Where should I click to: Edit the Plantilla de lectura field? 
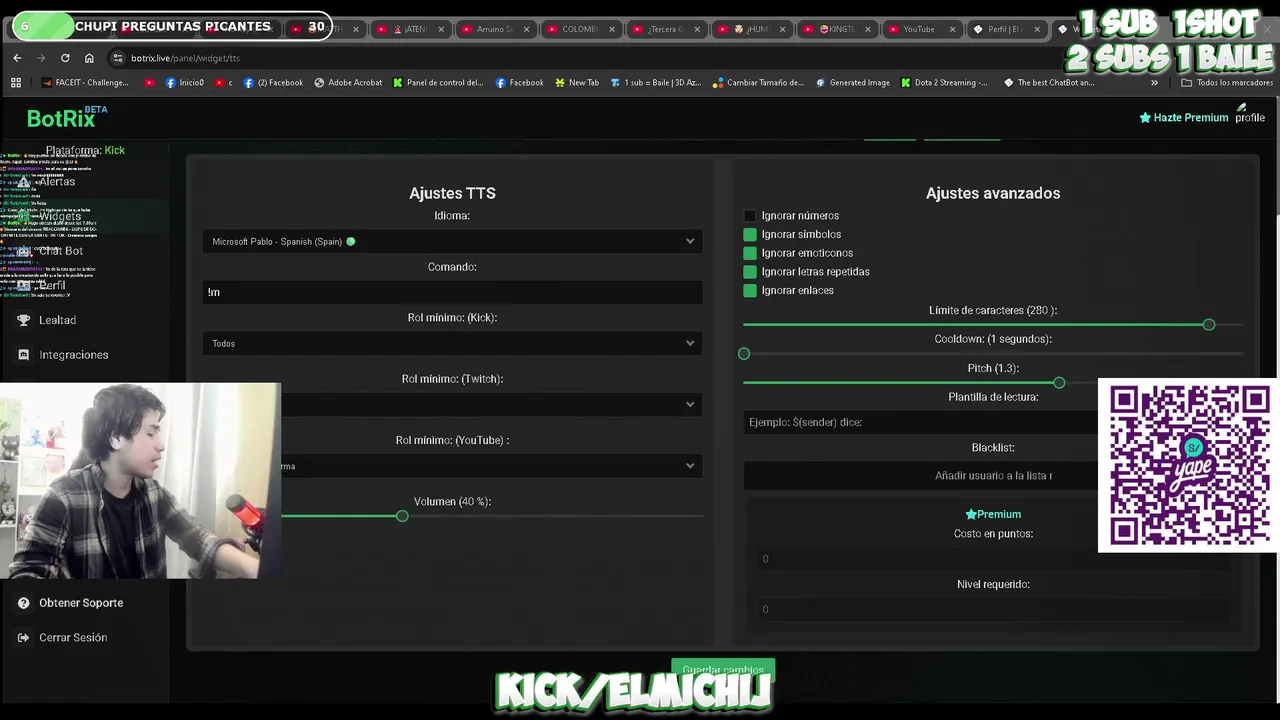[920, 422]
